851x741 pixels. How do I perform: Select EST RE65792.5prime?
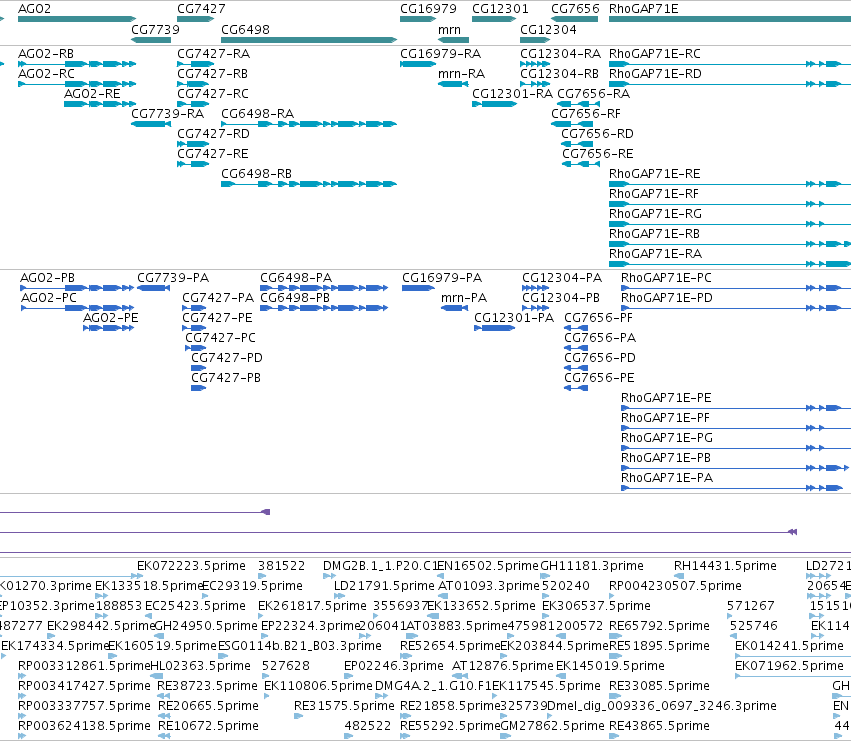click(659, 626)
